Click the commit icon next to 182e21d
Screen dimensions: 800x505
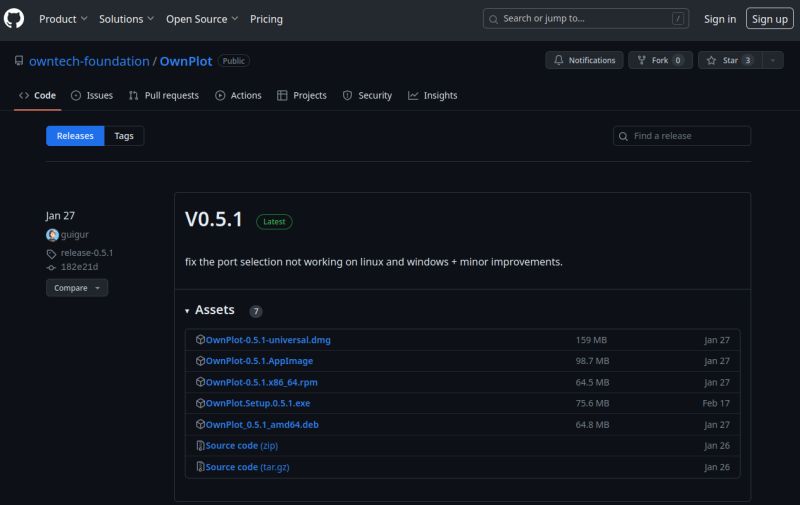coord(51,267)
